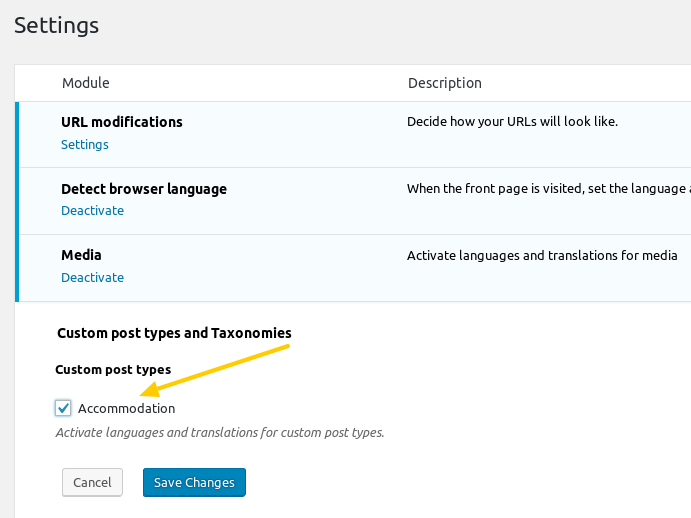Click the bold 'Custom post types' subheading
691x518 pixels.
point(113,370)
